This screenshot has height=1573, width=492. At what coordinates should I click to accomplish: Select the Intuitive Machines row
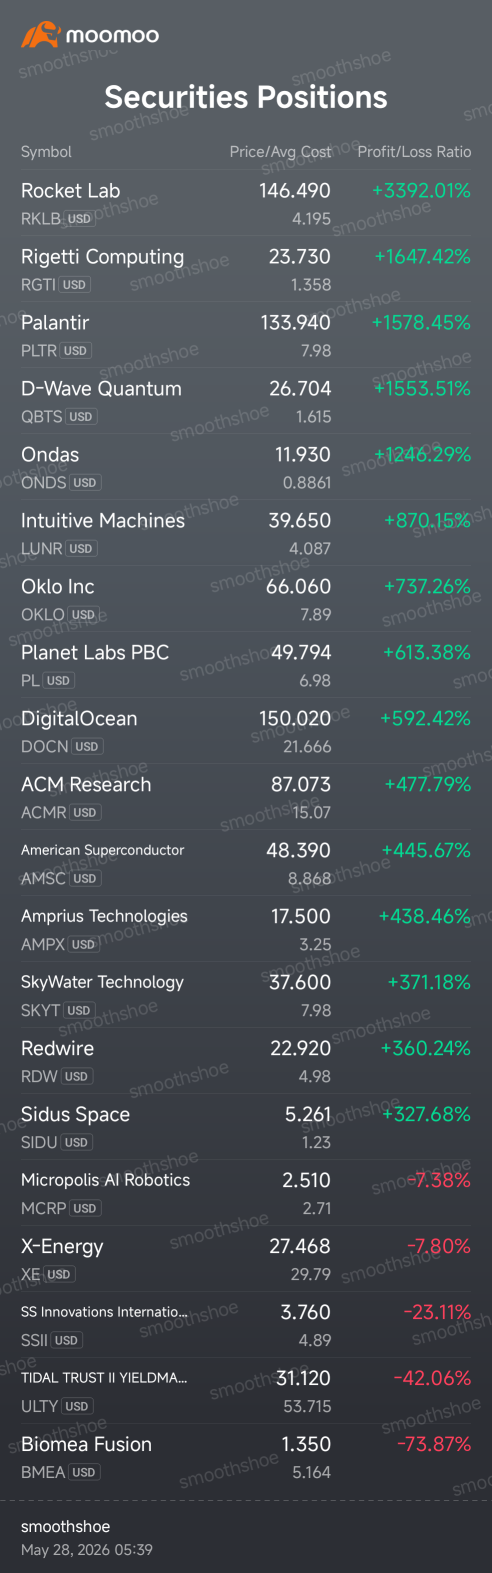pos(246,534)
